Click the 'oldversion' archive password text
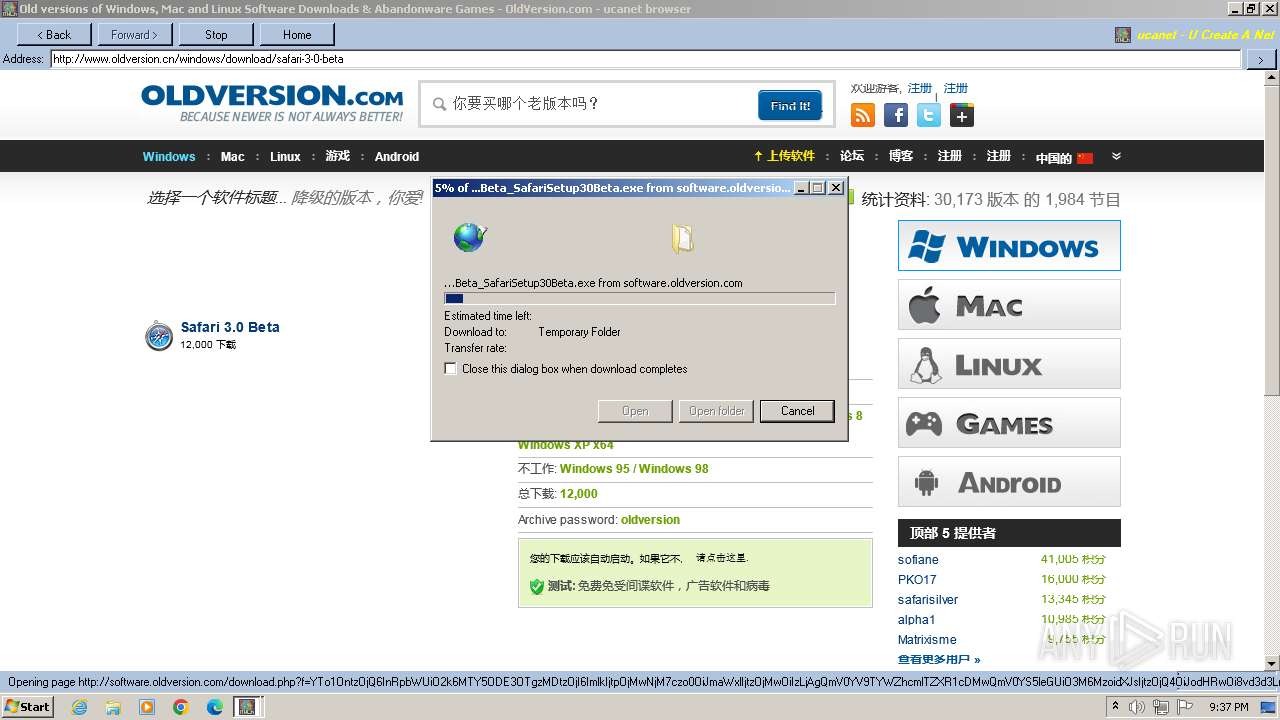This screenshot has height=720, width=1280. coord(650,520)
